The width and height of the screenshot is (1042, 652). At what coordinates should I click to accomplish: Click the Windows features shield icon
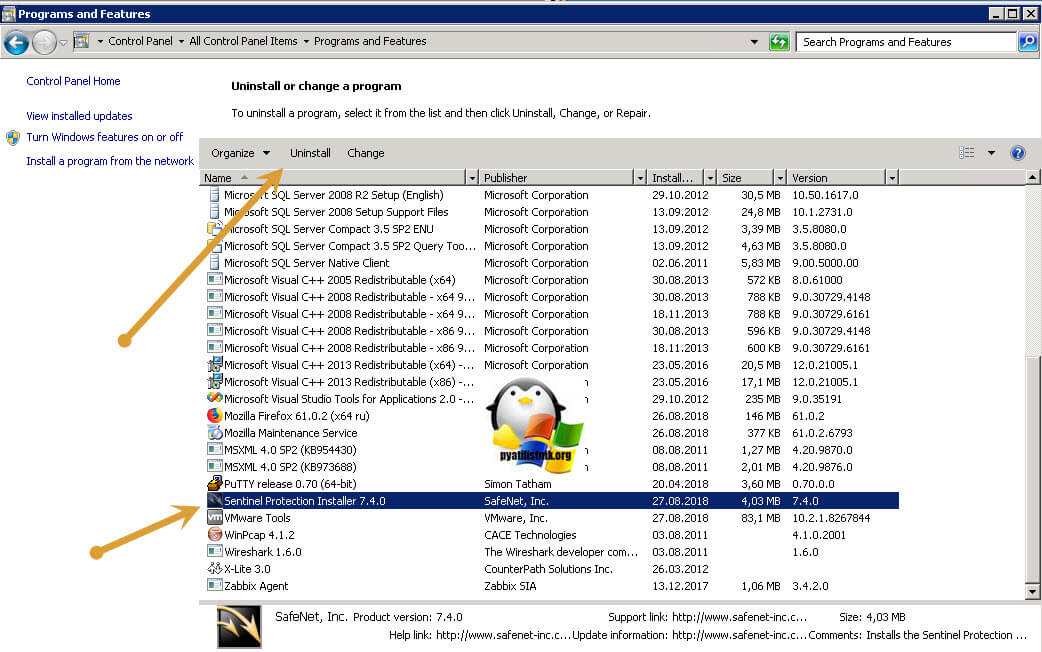tap(13, 138)
